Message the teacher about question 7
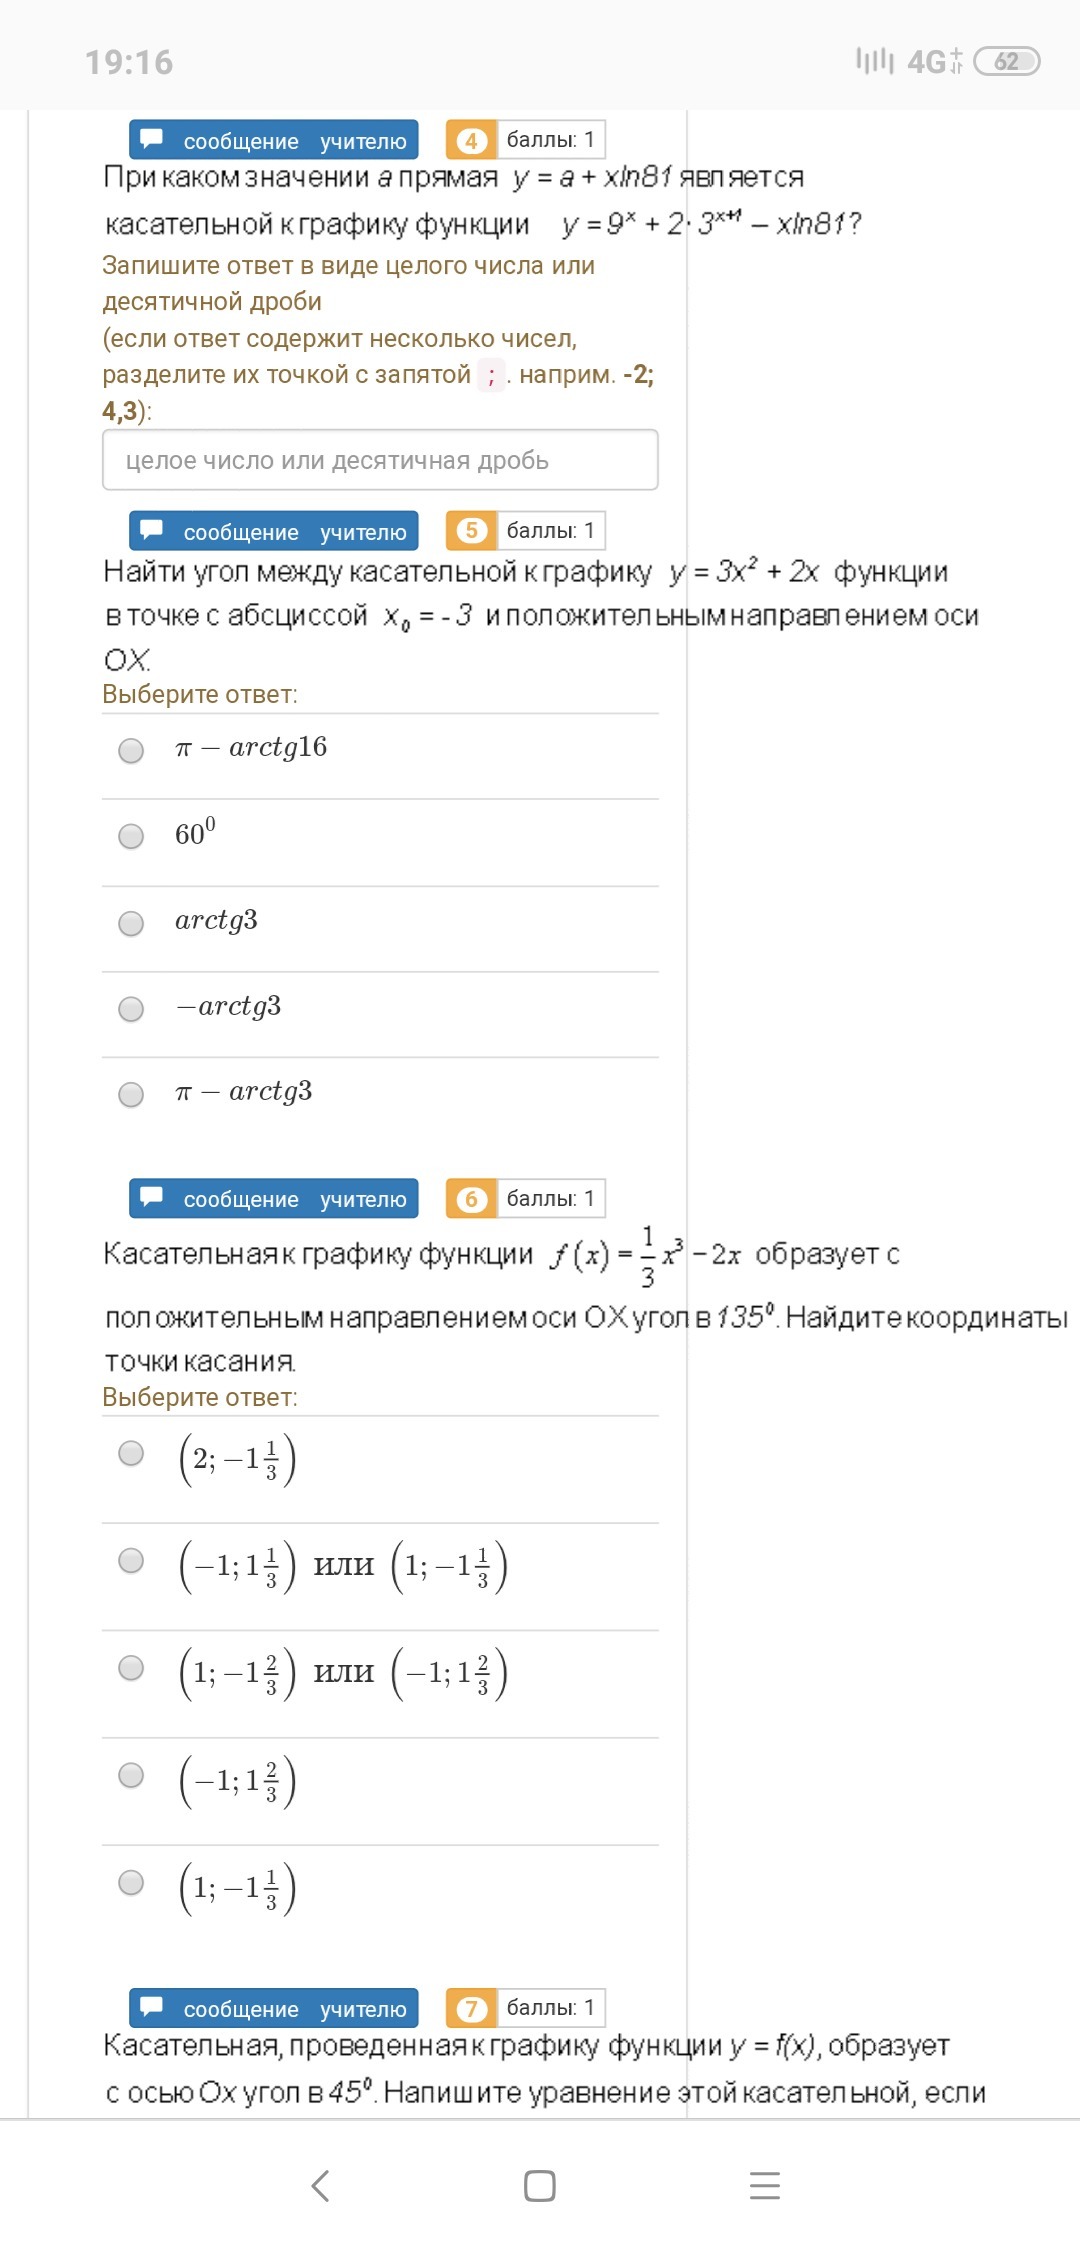Image resolution: width=1080 pixels, height=2248 pixels. [273, 2008]
